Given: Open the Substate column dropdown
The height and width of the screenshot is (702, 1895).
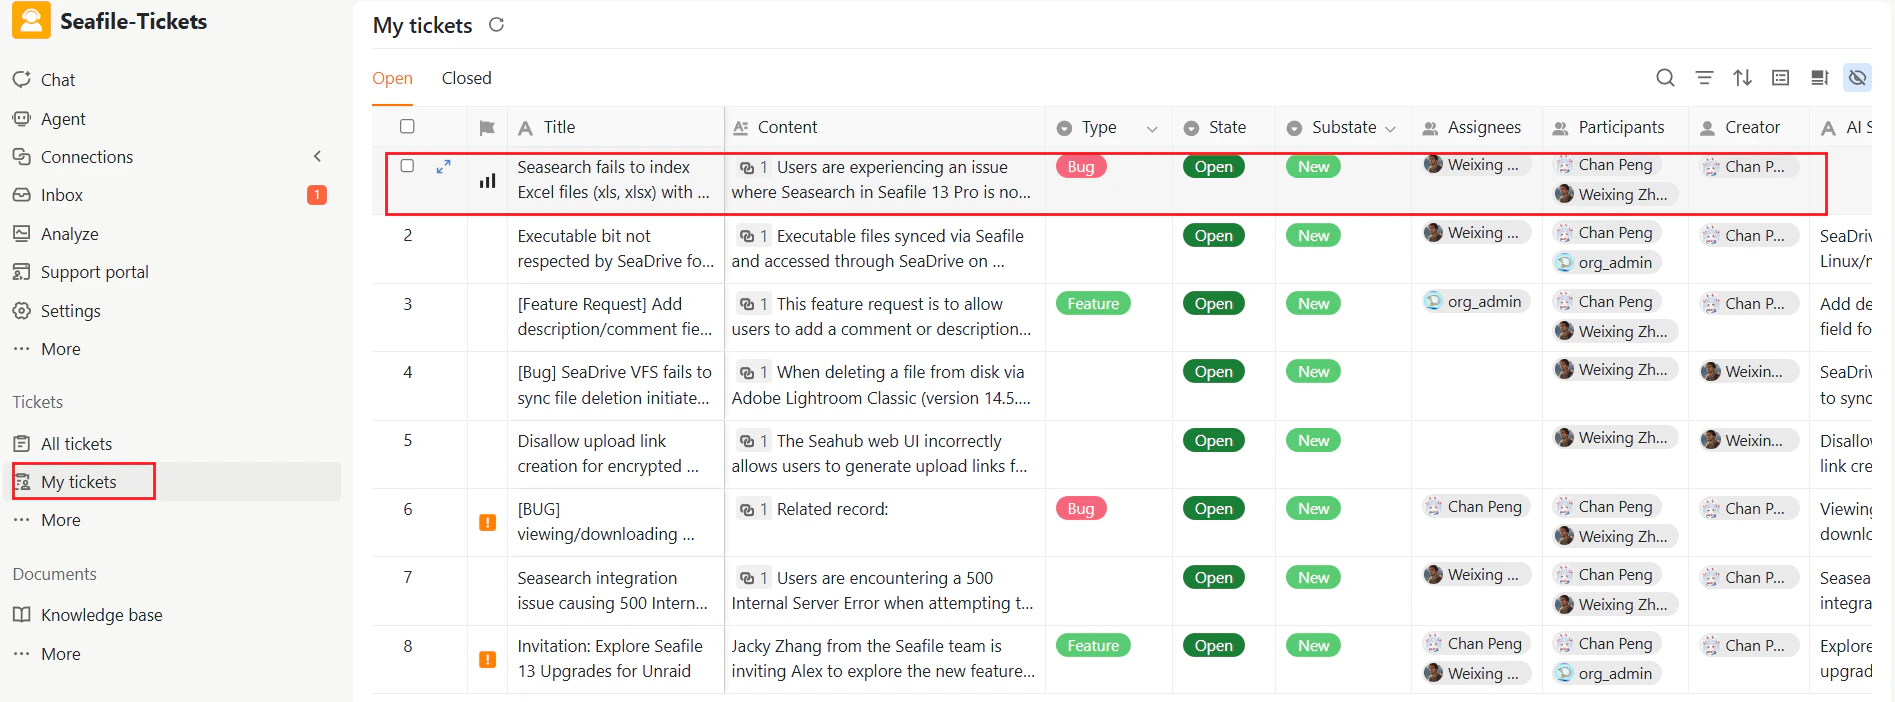Looking at the screenshot, I should pos(1390,129).
